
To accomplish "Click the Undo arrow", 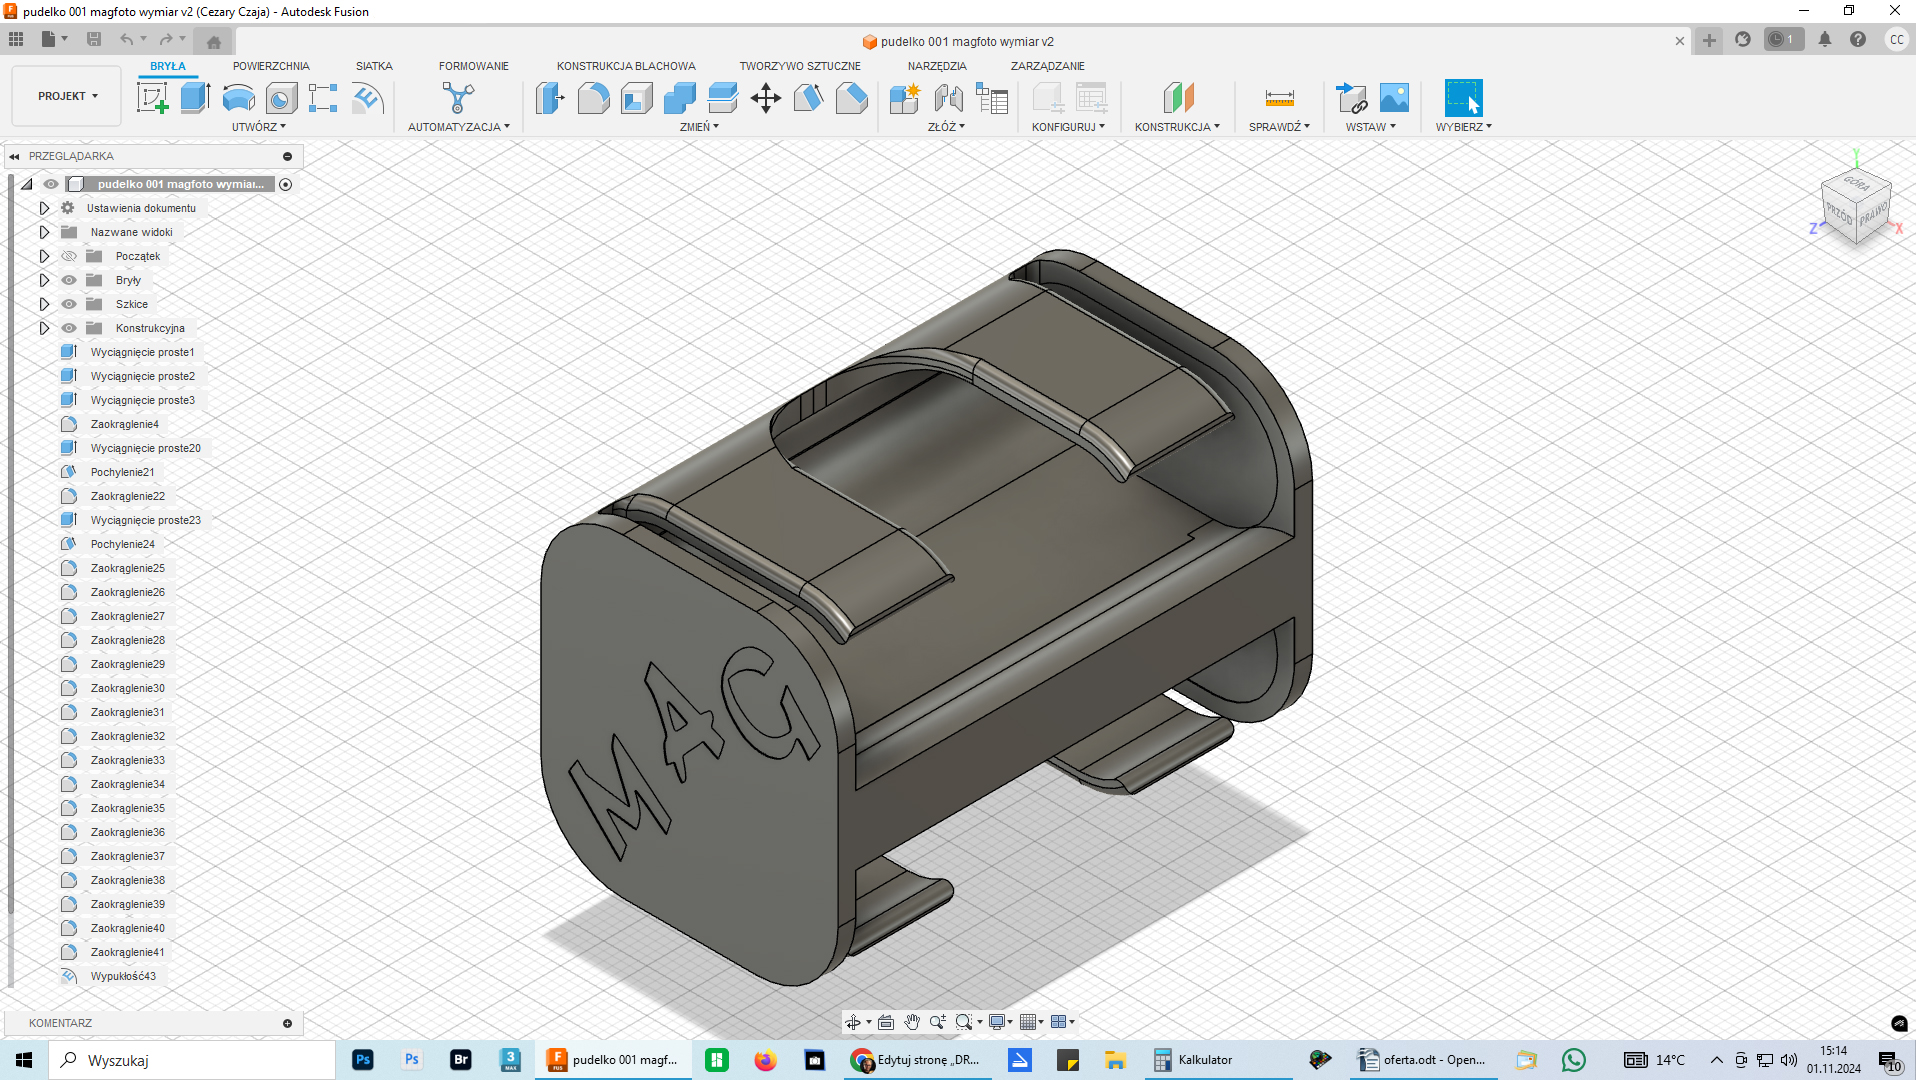I will pos(126,39).
